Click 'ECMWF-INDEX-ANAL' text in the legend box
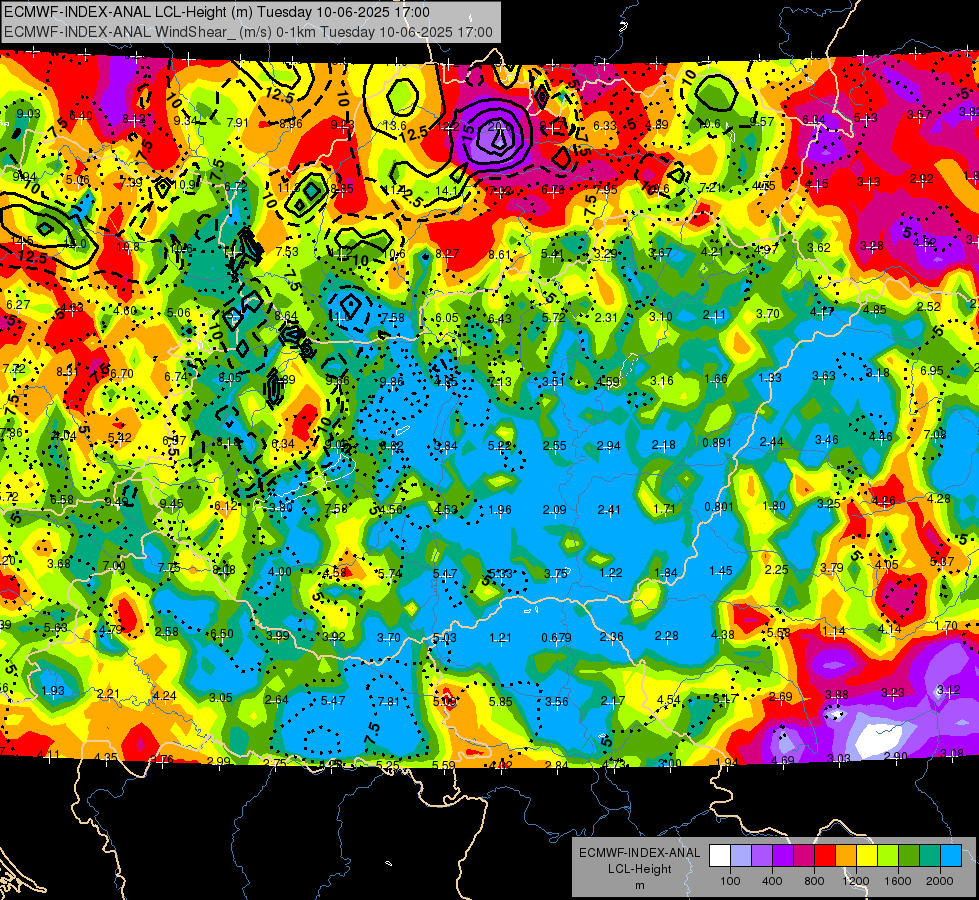The image size is (979, 900). (x=639, y=853)
